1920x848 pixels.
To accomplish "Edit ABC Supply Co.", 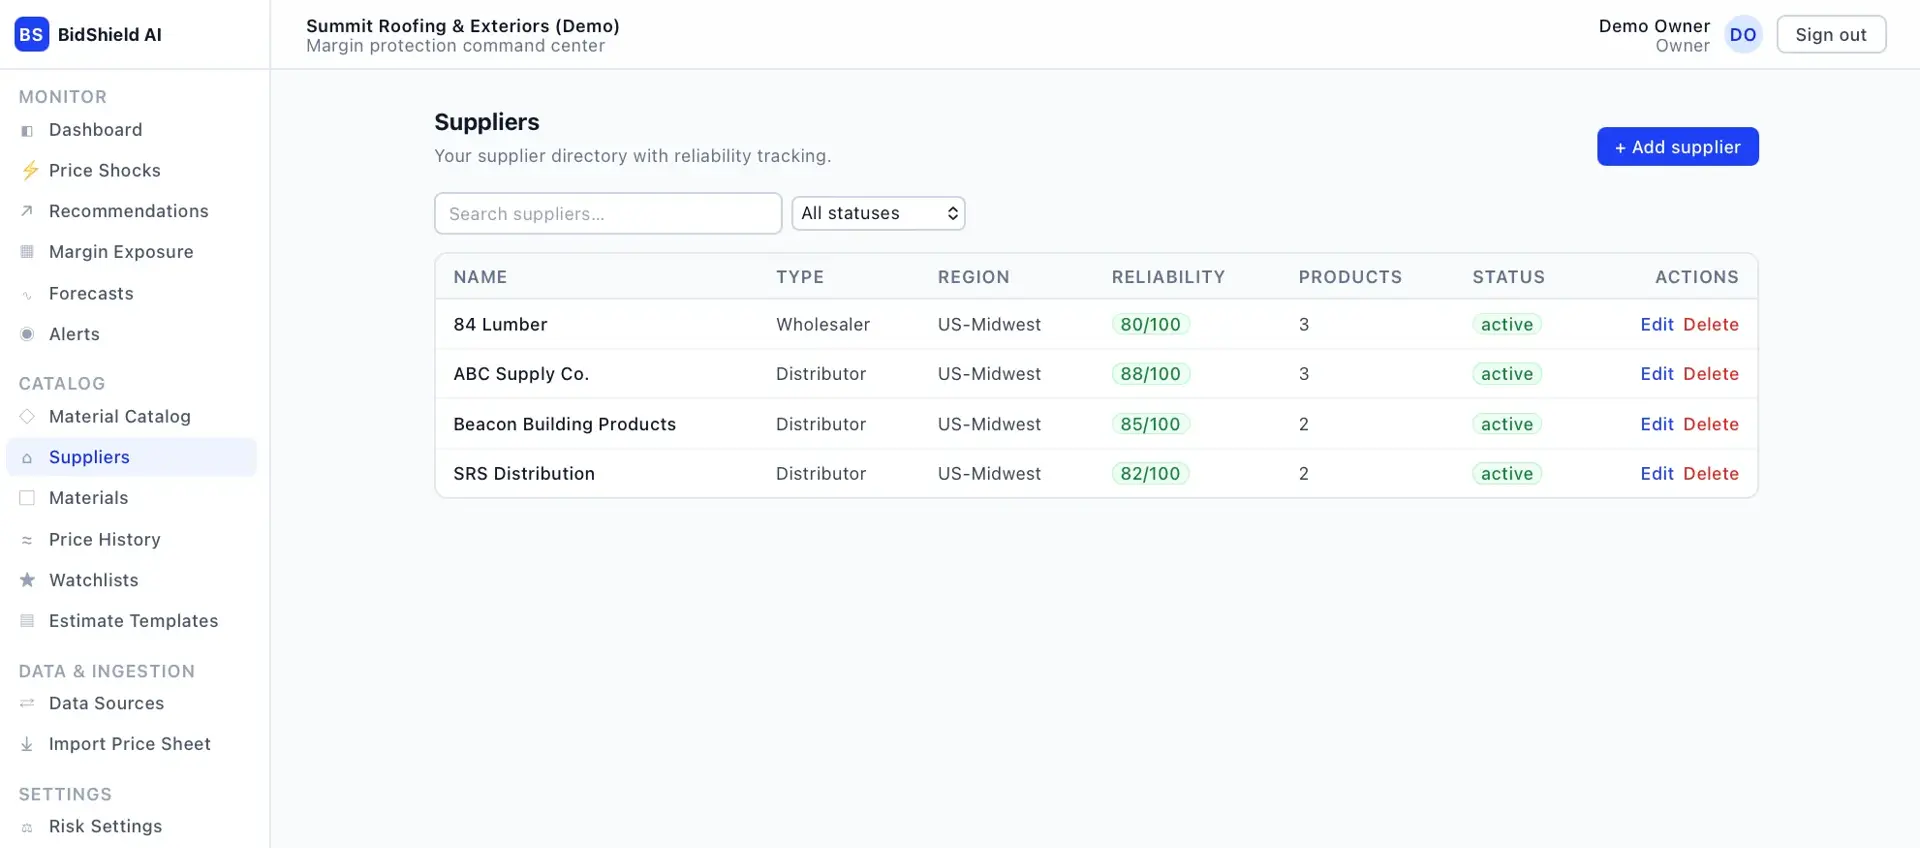I will 1657,374.
